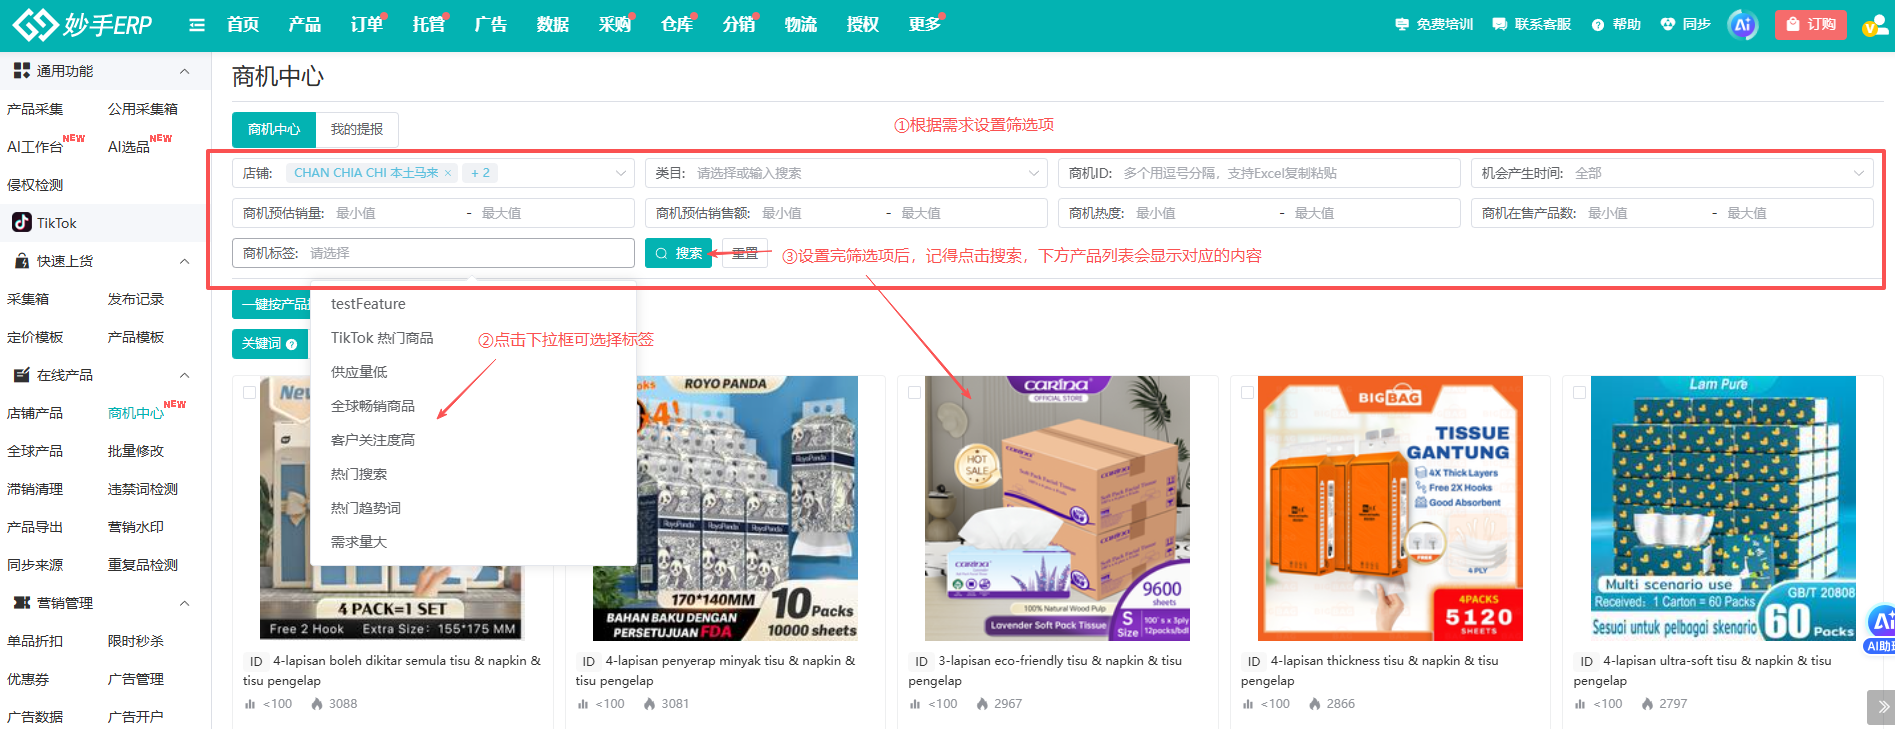
Task: Check the carina tissue product checkbox
Action: coord(914,393)
